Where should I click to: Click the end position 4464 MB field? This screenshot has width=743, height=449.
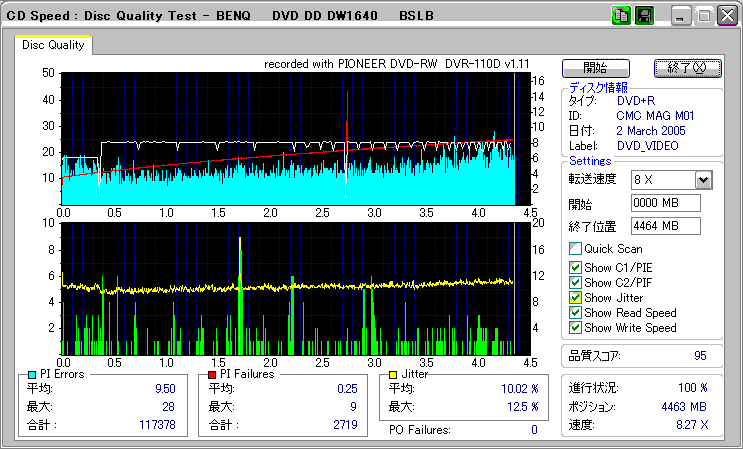[x=666, y=225]
